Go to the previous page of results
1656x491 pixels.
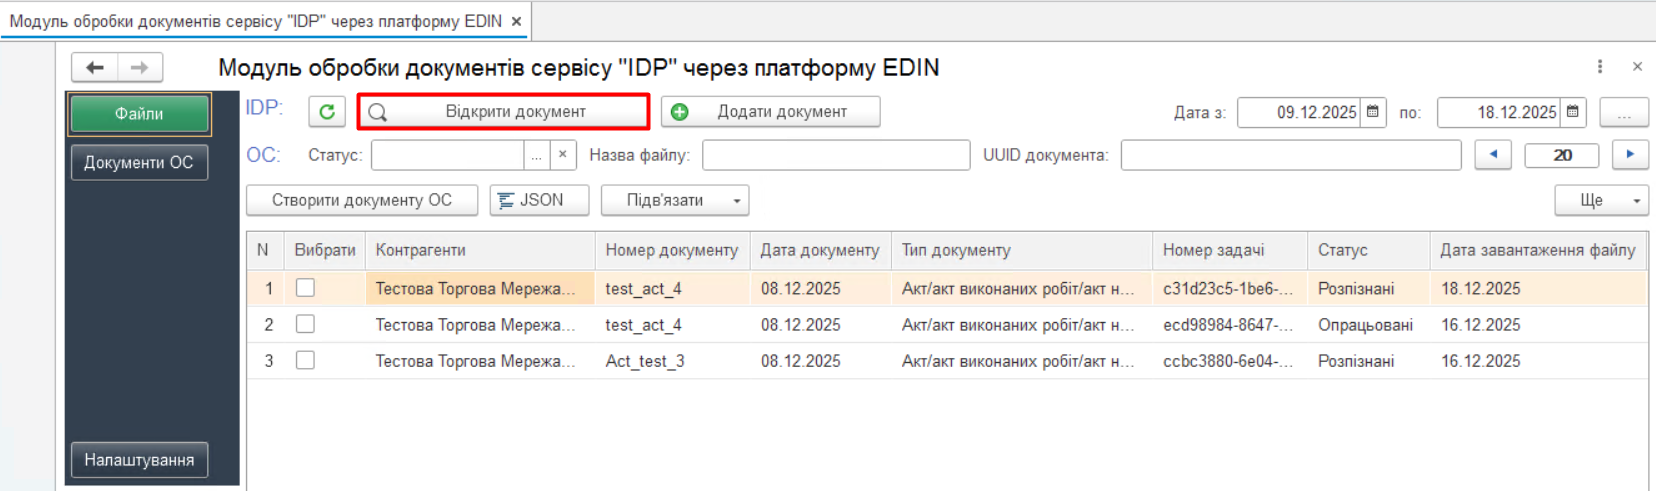point(1493,155)
